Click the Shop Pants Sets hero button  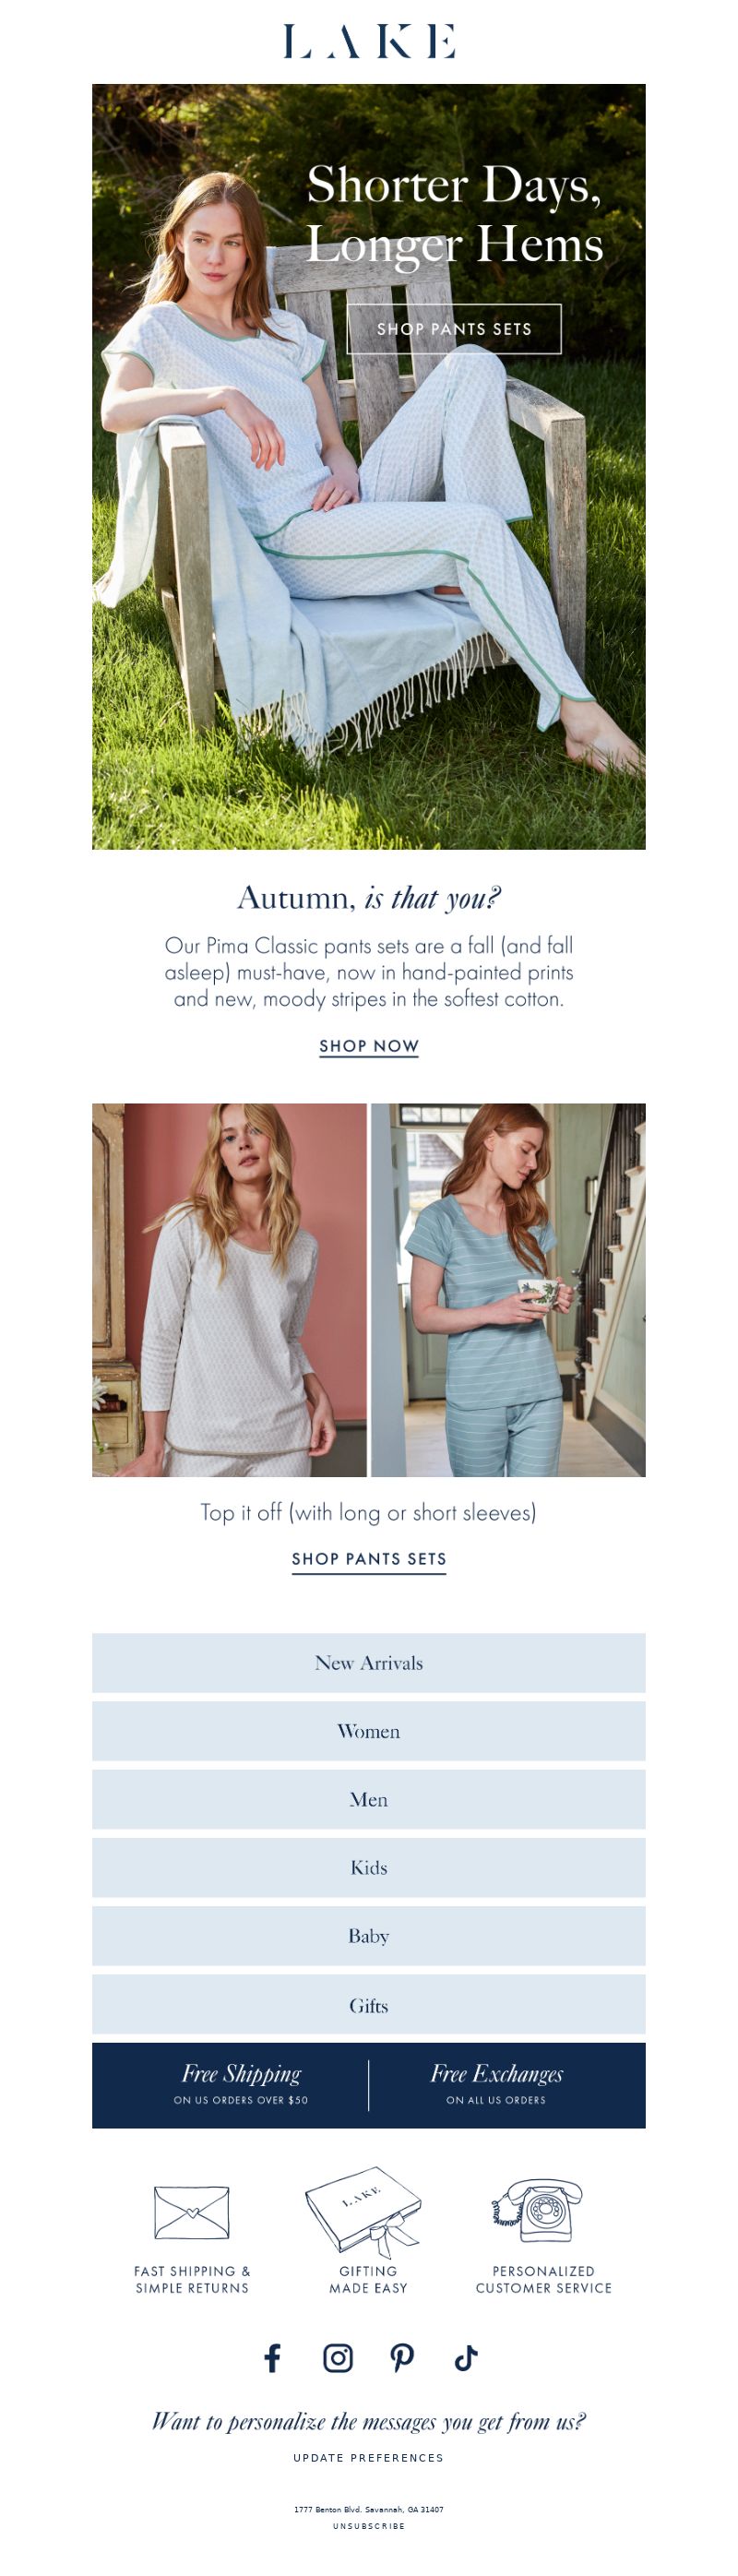tap(454, 329)
